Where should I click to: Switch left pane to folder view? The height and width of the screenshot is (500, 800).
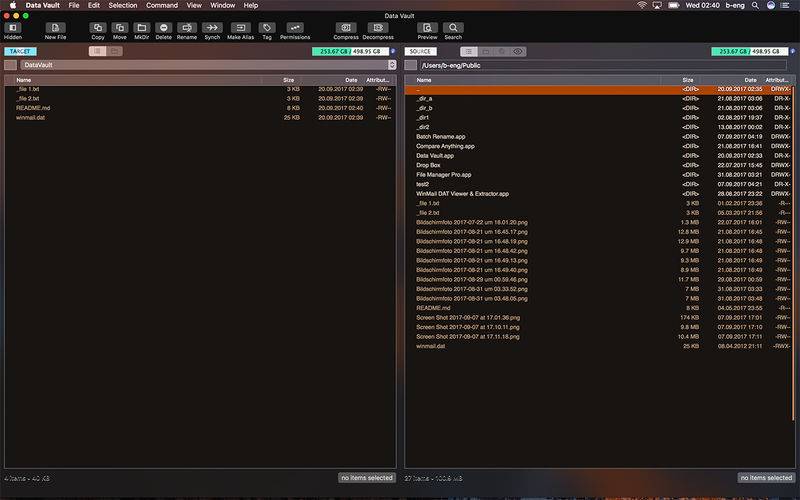[115, 51]
